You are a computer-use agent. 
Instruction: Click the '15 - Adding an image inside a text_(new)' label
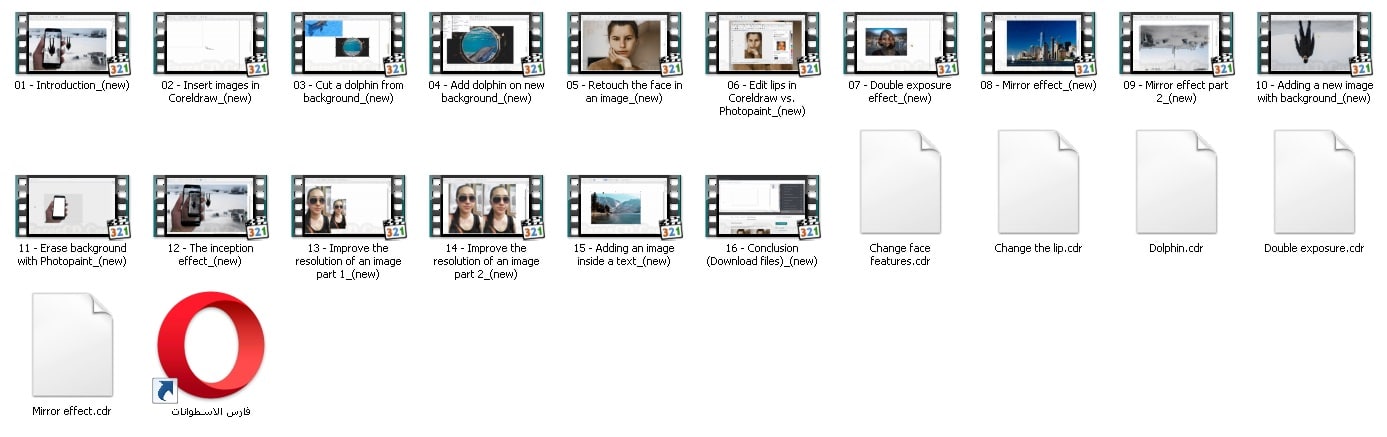(x=624, y=255)
